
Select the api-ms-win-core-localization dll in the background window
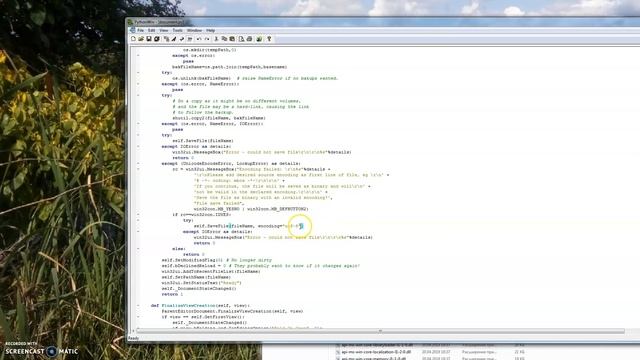376,352
